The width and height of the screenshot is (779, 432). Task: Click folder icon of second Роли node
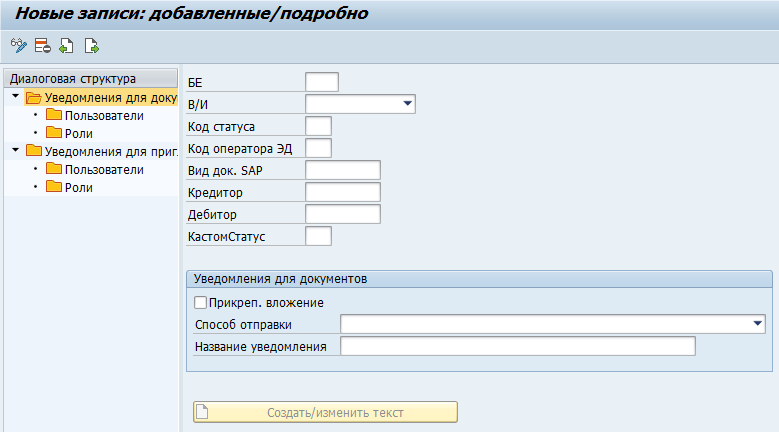pyautogui.click(x=54, y=187)
